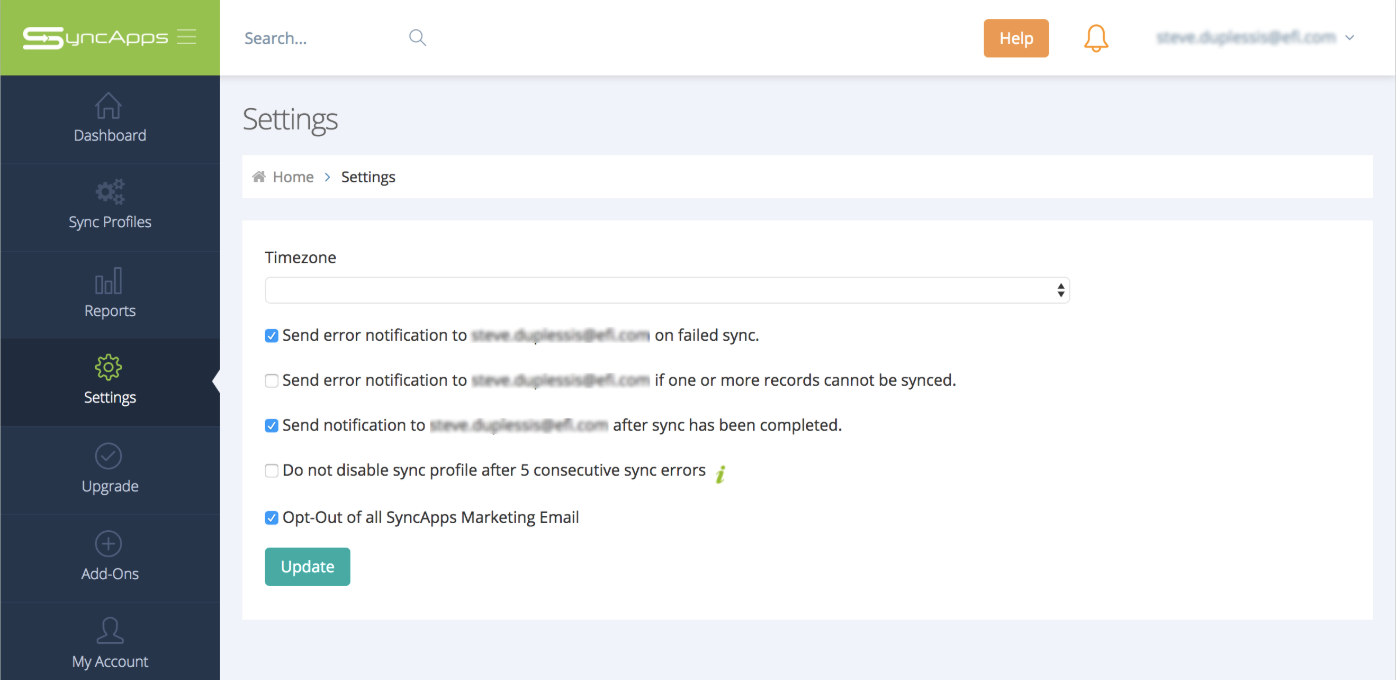Viewport: 1396px width, 680px height.
Task: Click the Timezone label
Action: [x=300, y=257]
